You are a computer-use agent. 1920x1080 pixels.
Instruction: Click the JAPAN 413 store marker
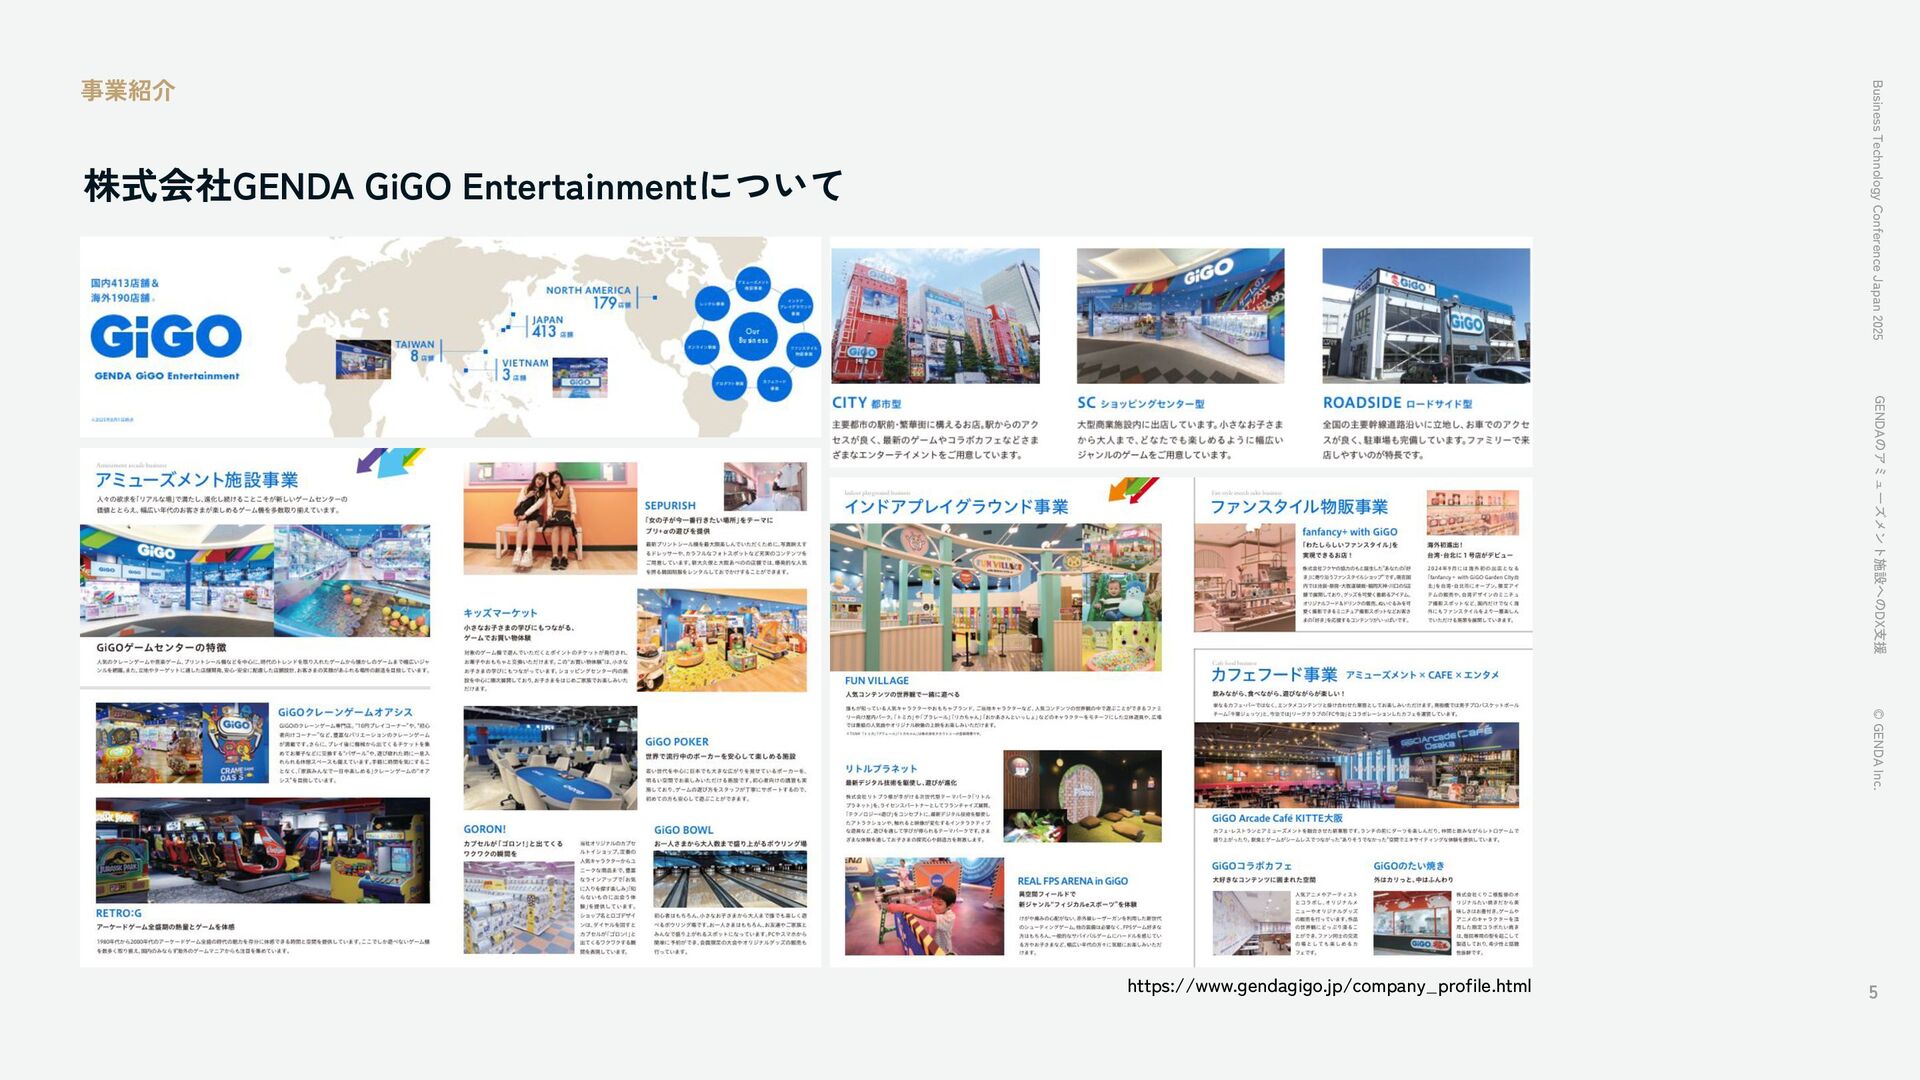[x=549, y=326]
